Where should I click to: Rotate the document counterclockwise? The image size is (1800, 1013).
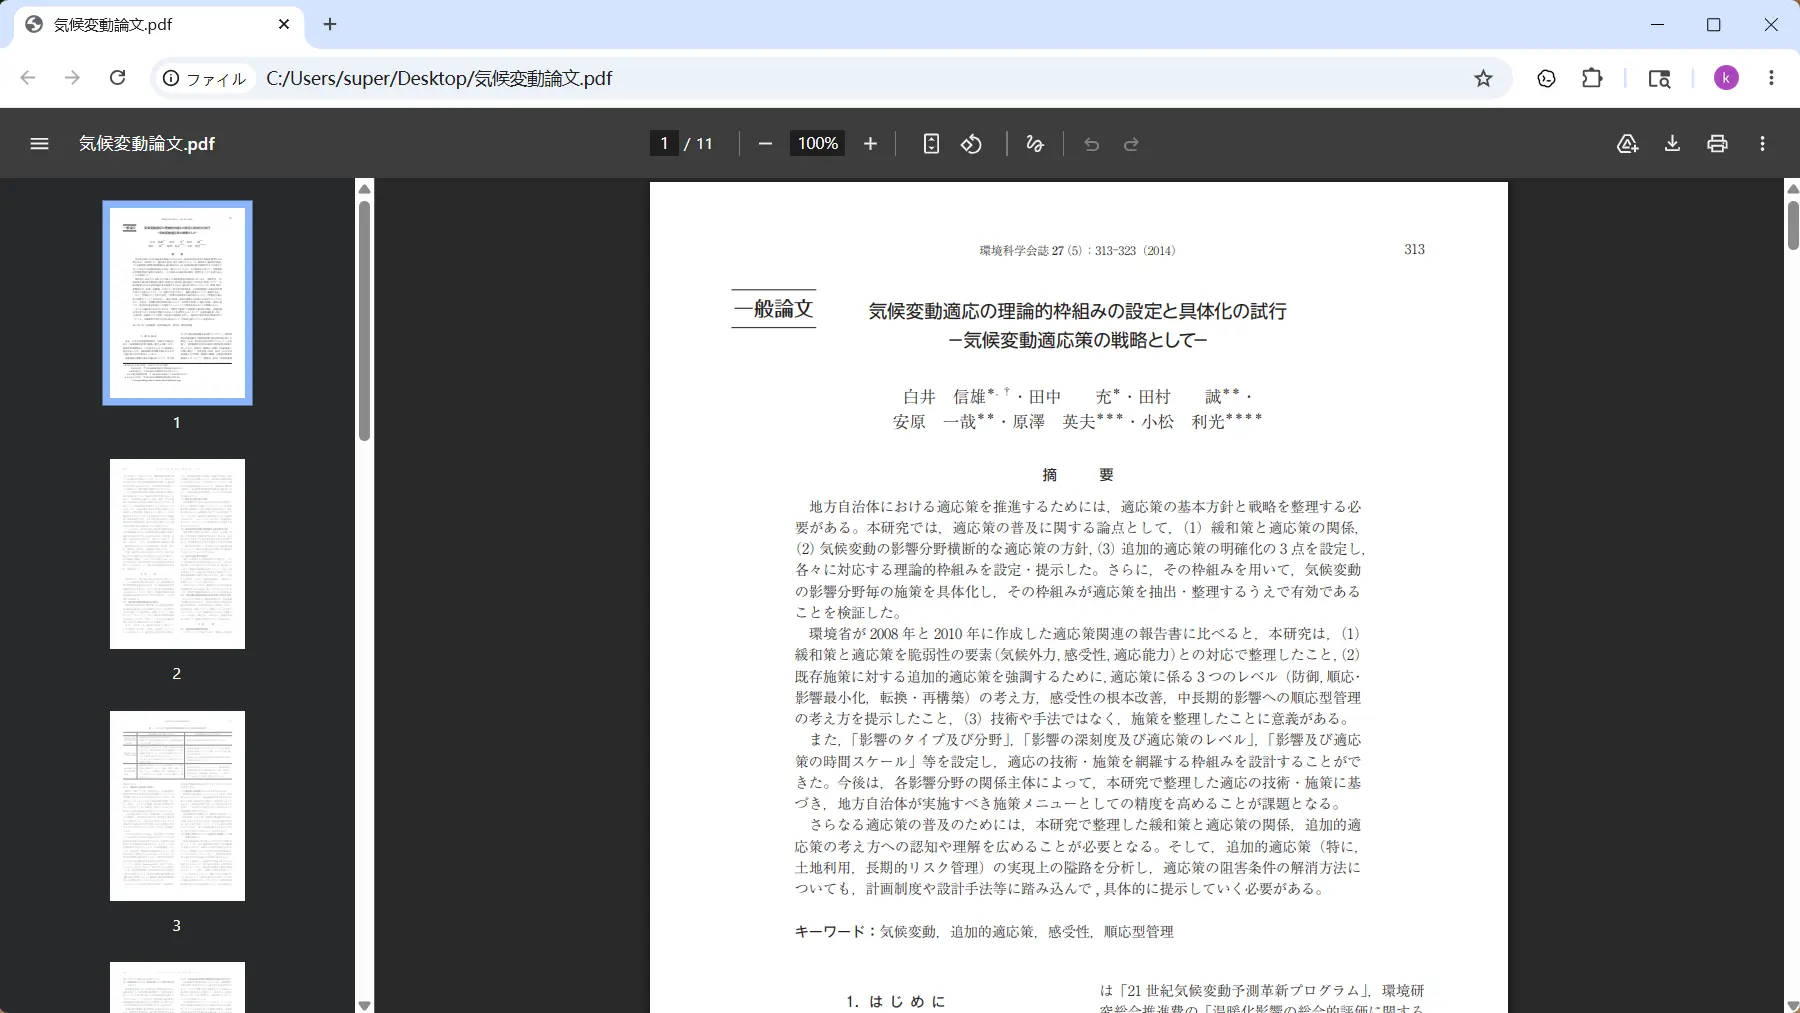coord(971,144)
